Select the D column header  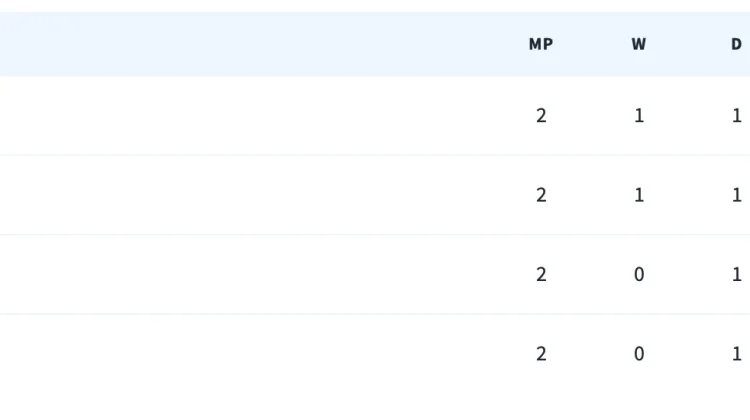[x=737, y=44]
